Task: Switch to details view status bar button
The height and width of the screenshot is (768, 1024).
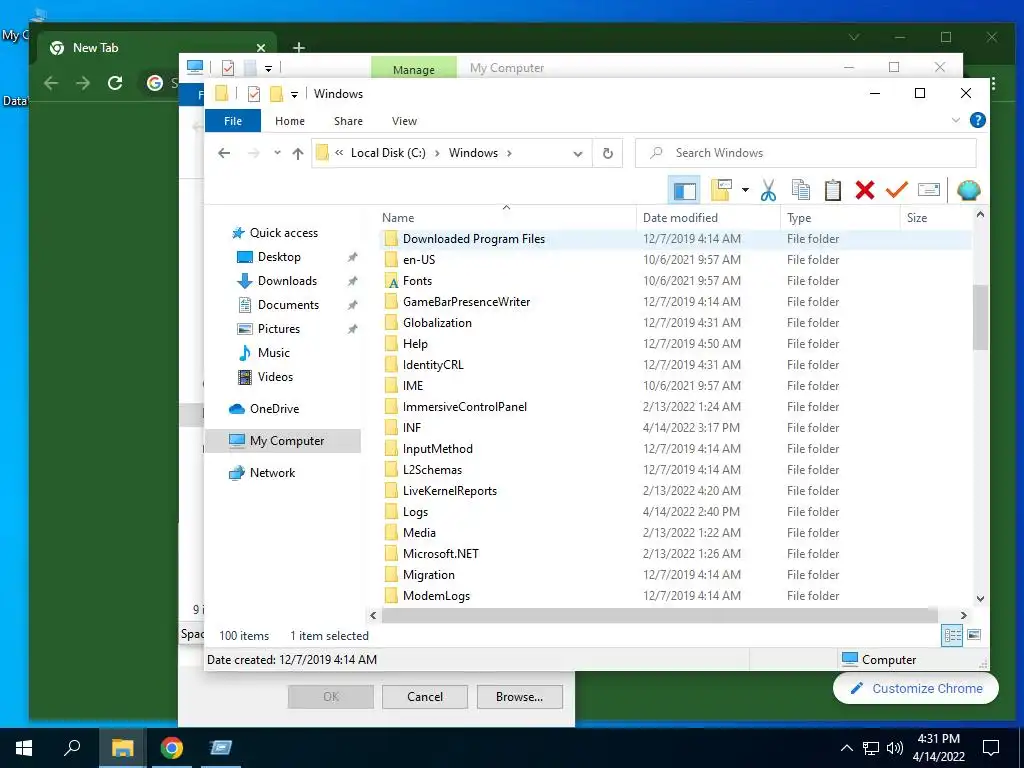Action: click(952, 635)
